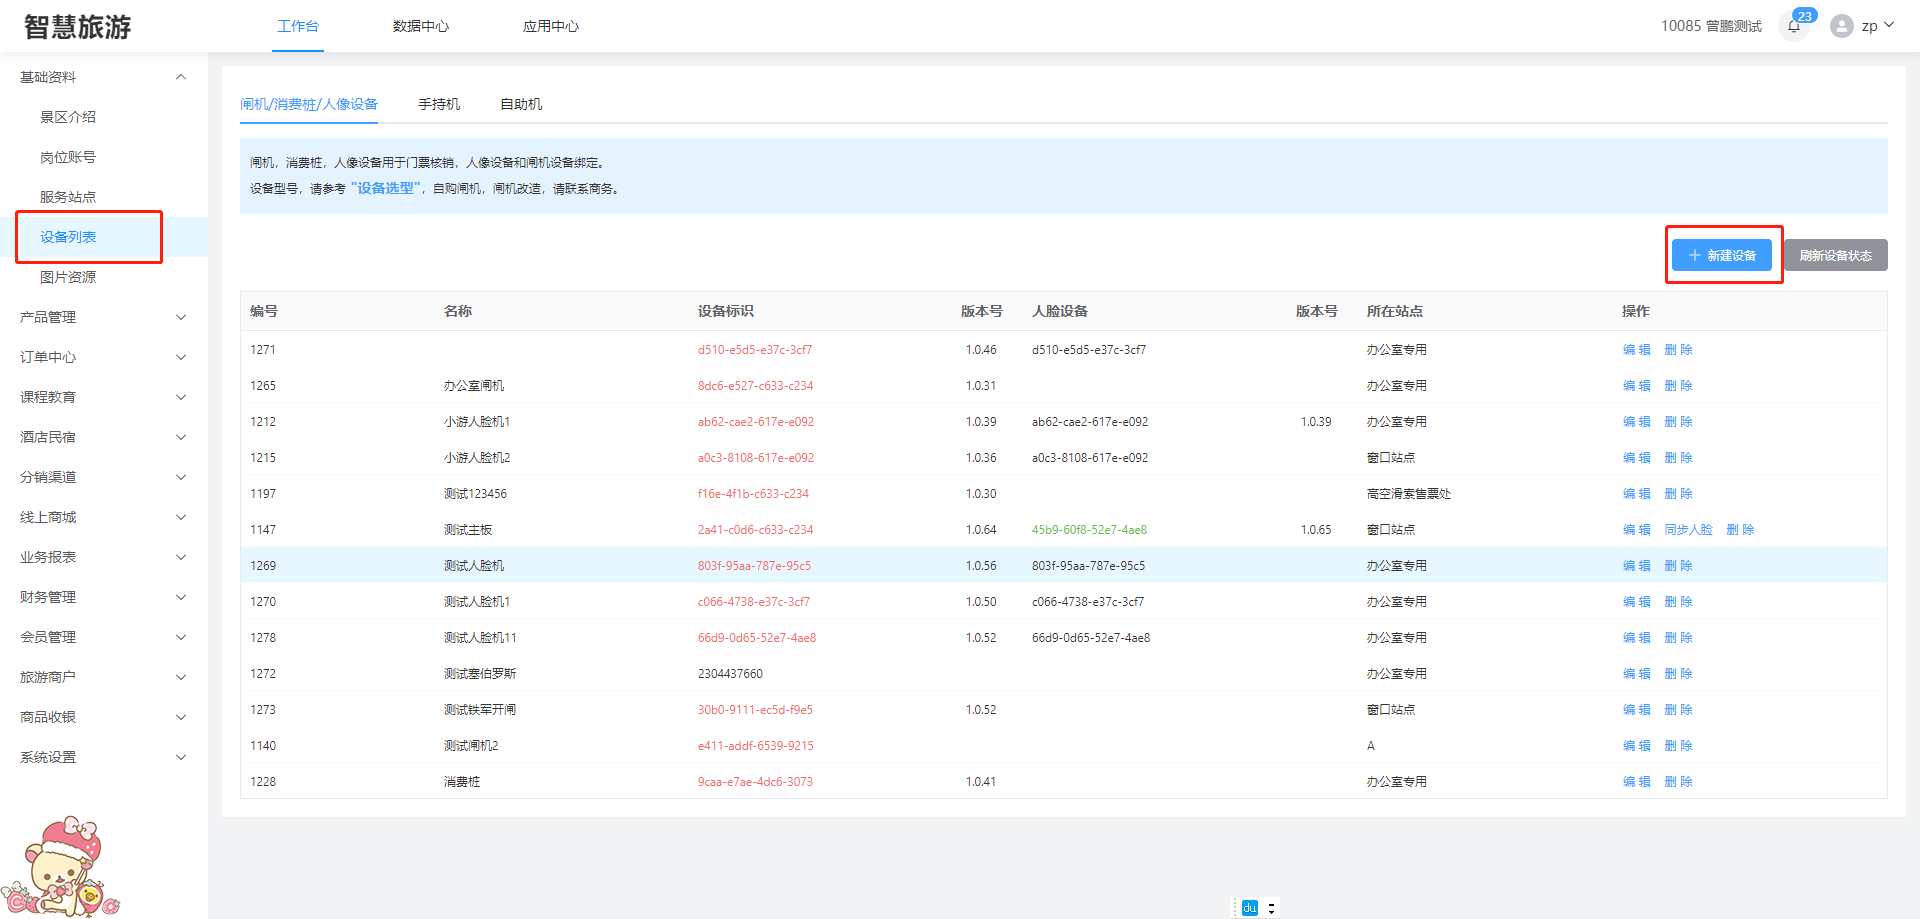Click the user avatar icon beside zp

coord(1841,26)
